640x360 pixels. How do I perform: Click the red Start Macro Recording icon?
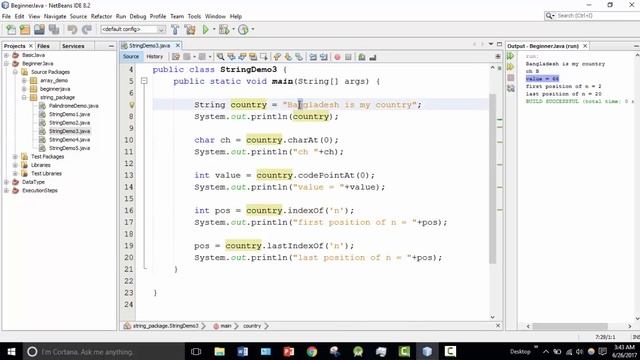pyautogui.click(x=337, y=57)
